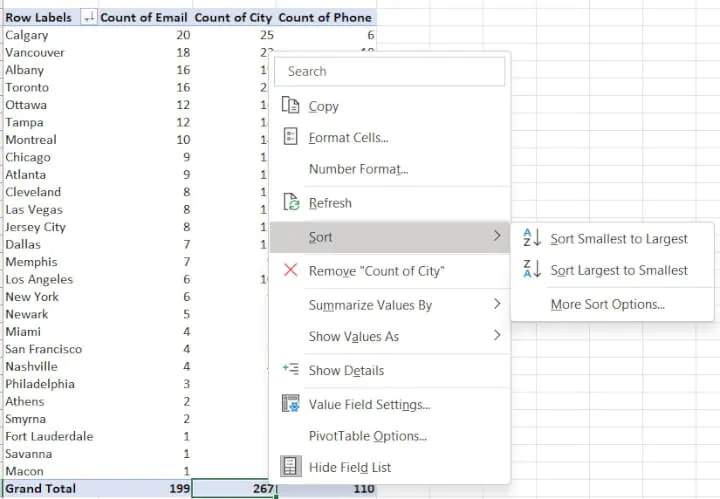
Task: Click the context menu Search box
Action: pos(389,71)
